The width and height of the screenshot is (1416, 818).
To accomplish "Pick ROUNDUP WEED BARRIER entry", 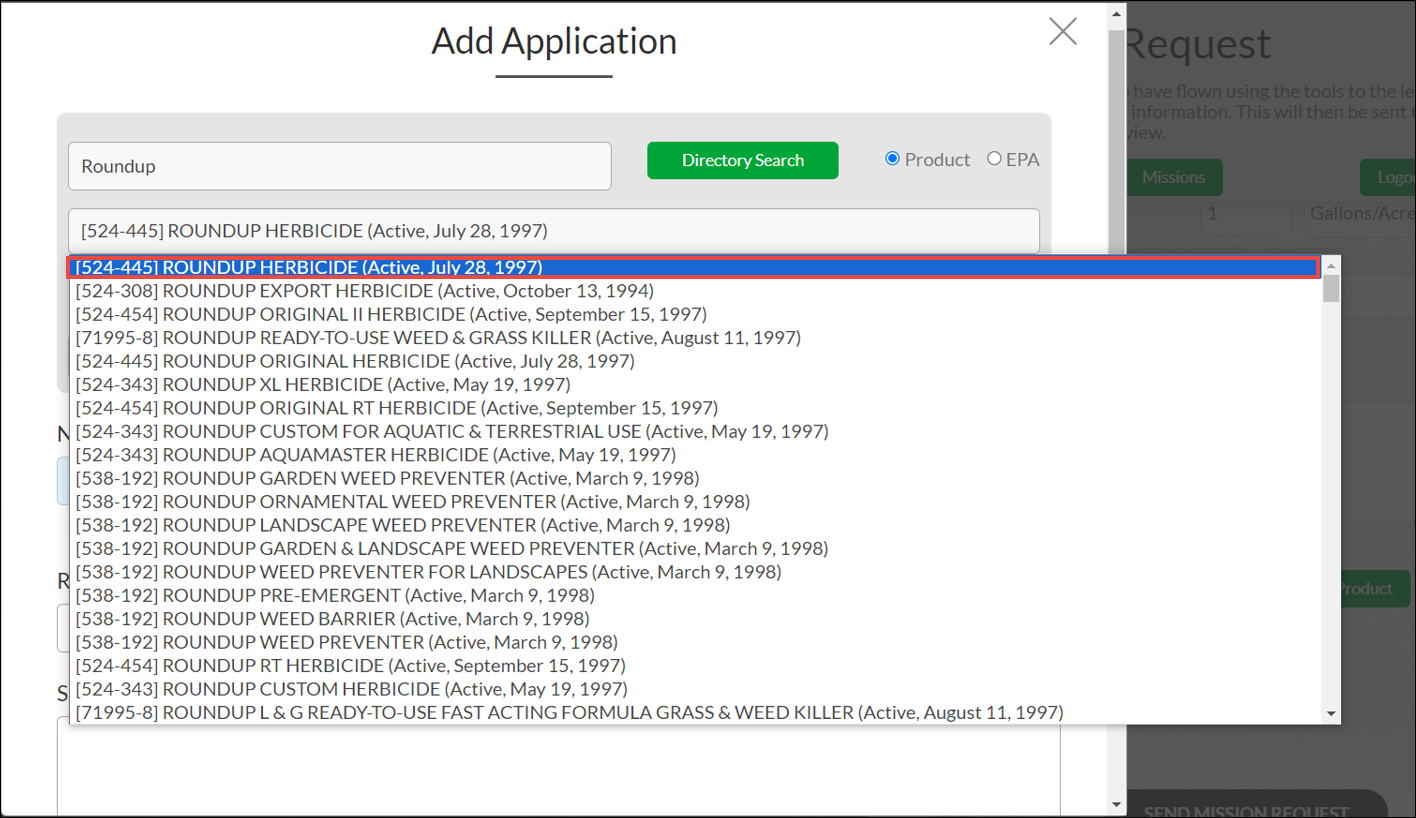I will pos(695,619).
